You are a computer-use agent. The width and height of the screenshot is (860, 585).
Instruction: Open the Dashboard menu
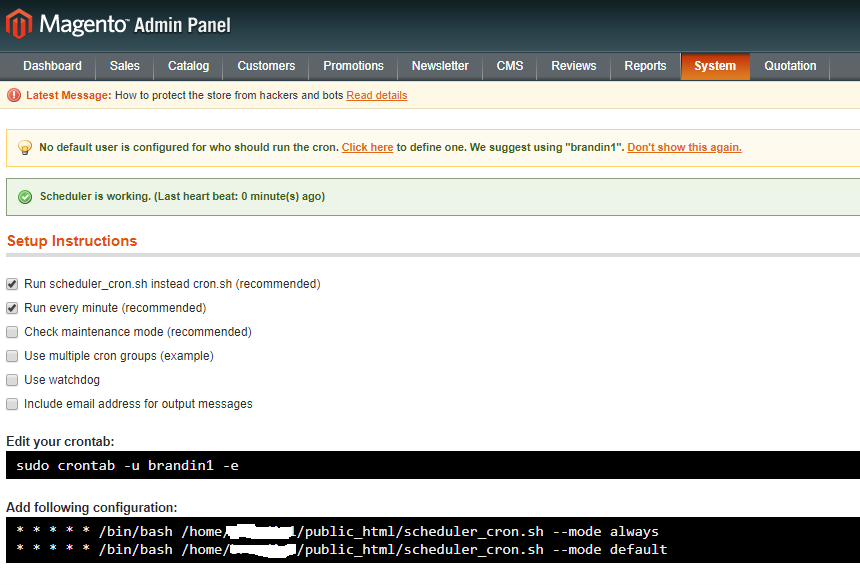[x=52, y=66]
